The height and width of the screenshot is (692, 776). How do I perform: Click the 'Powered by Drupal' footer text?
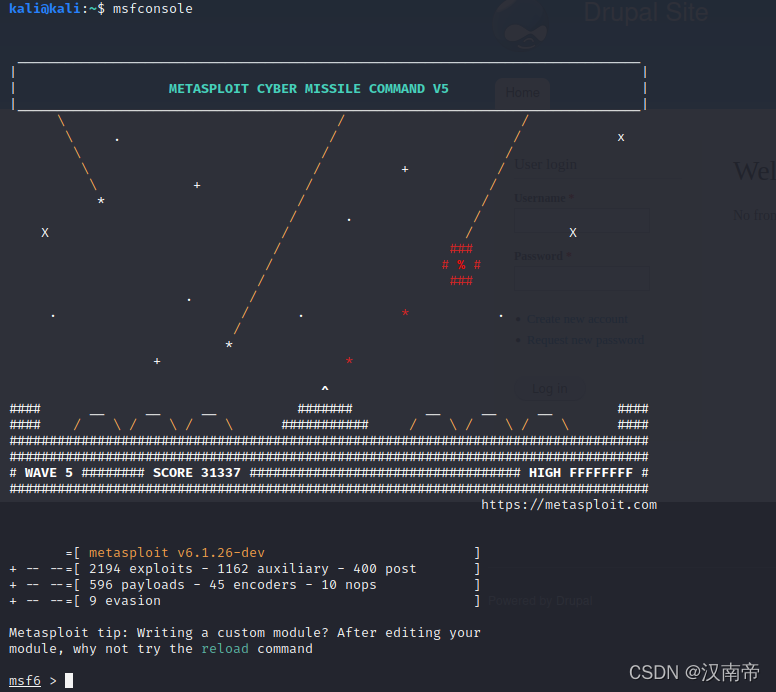click(x=540, y=601)
